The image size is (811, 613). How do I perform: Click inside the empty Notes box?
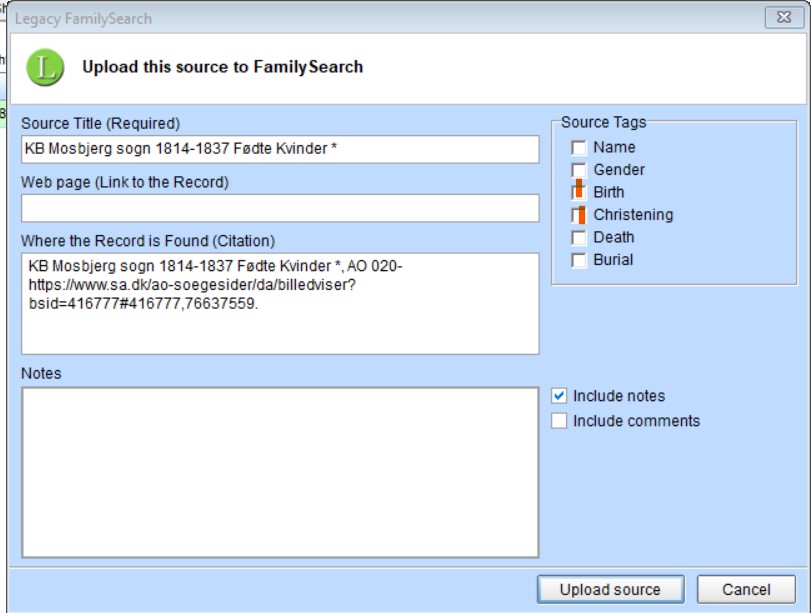point(280,472)
